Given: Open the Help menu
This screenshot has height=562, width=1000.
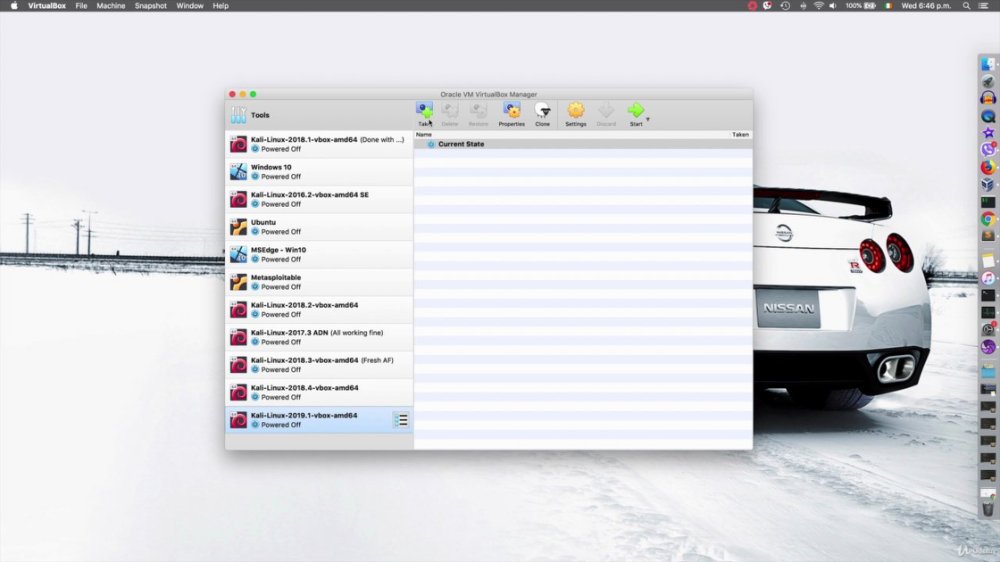Looking at the screenshot, I should 221,6.
